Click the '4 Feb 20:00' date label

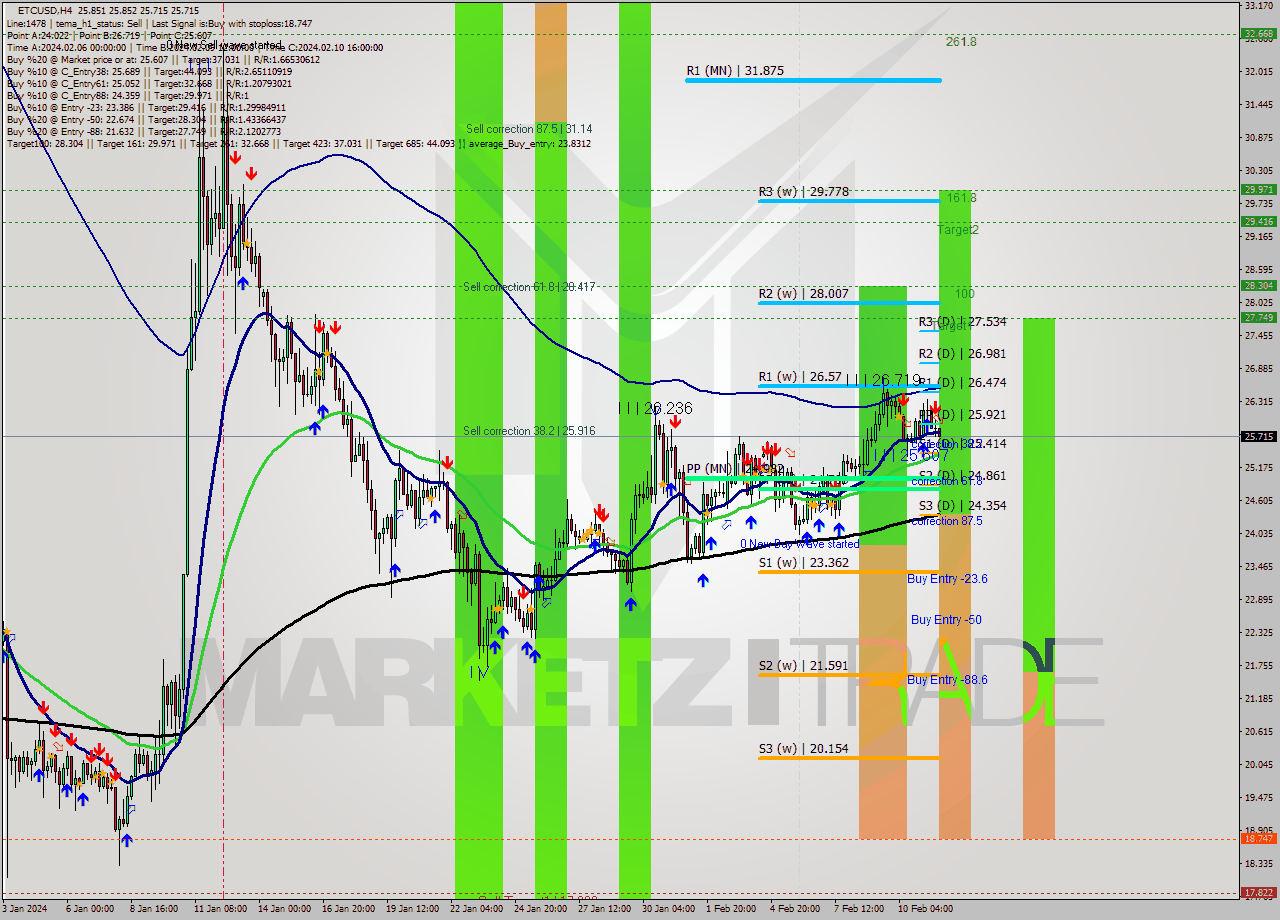tap(794, 909)
